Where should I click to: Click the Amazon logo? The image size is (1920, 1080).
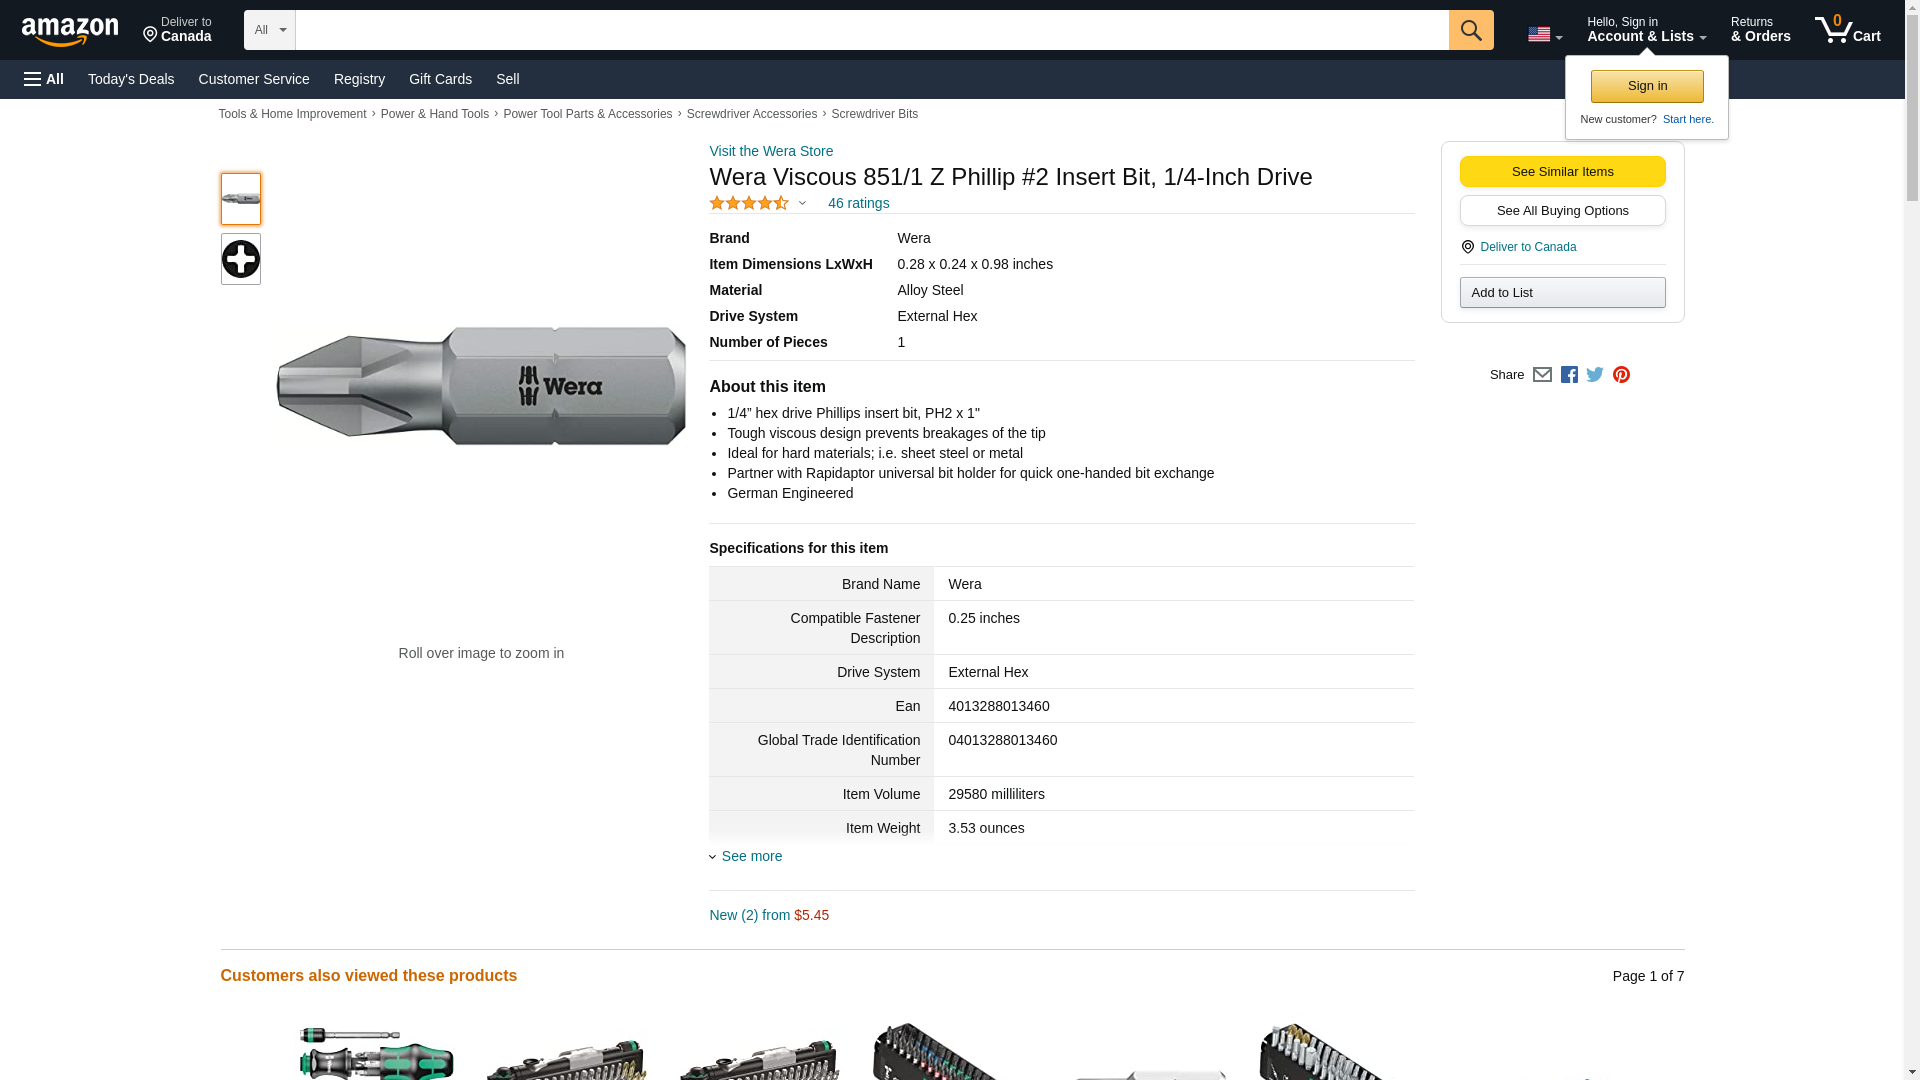coord(70,31)
